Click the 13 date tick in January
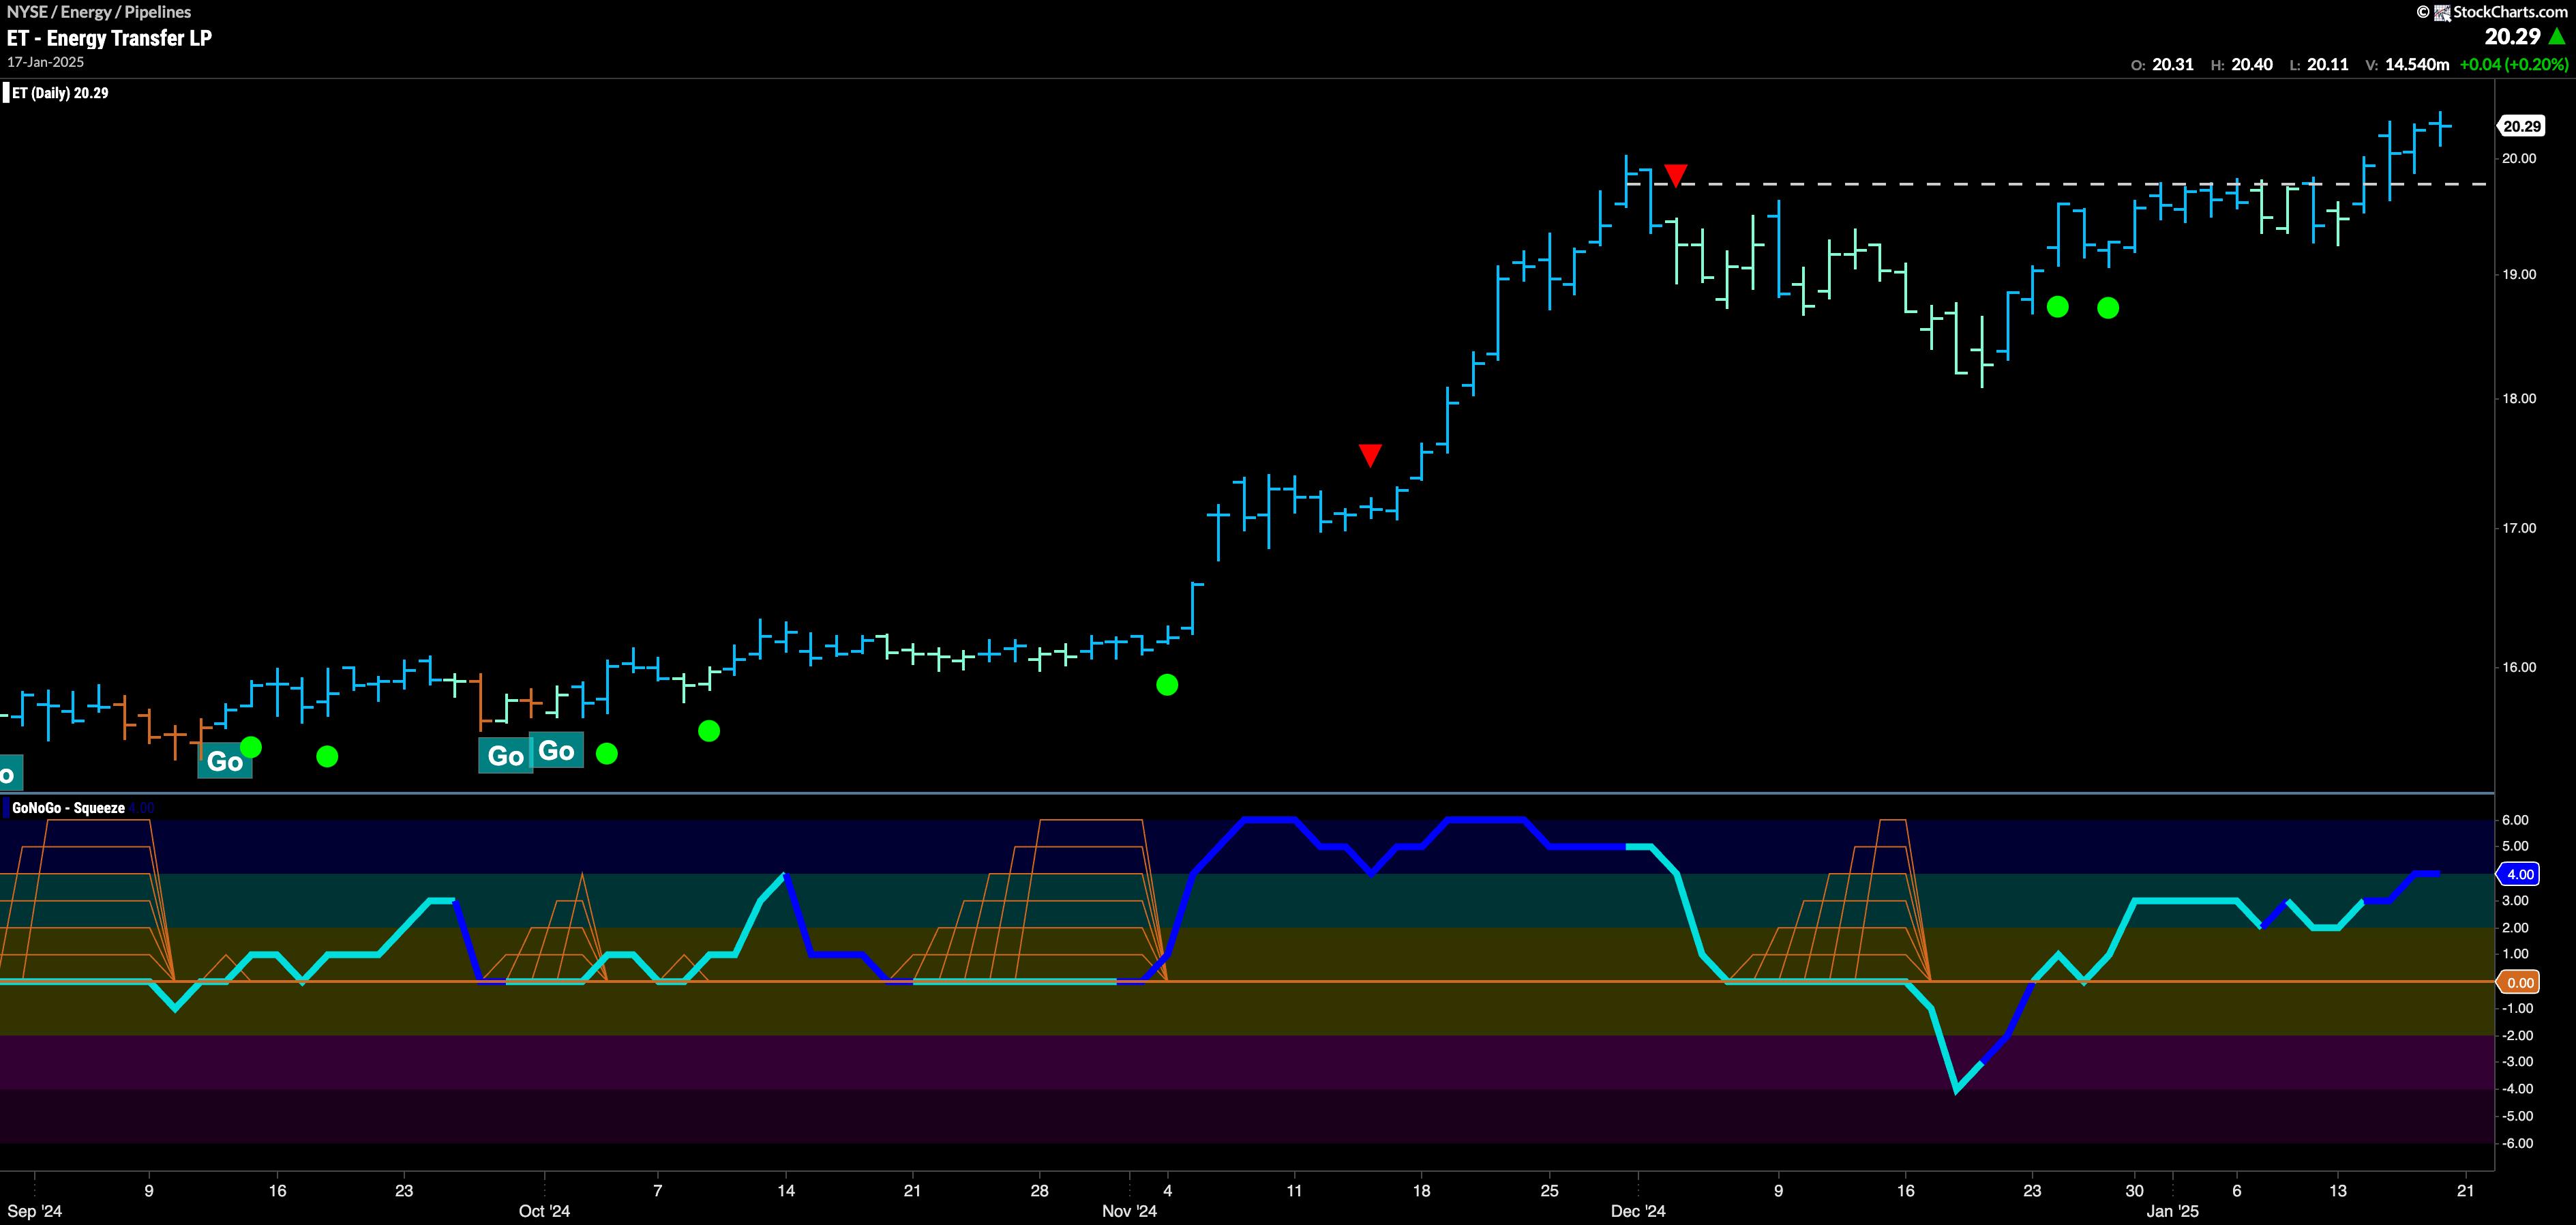Viewport: 2576px width, 1225px height. point(2338,1190)
